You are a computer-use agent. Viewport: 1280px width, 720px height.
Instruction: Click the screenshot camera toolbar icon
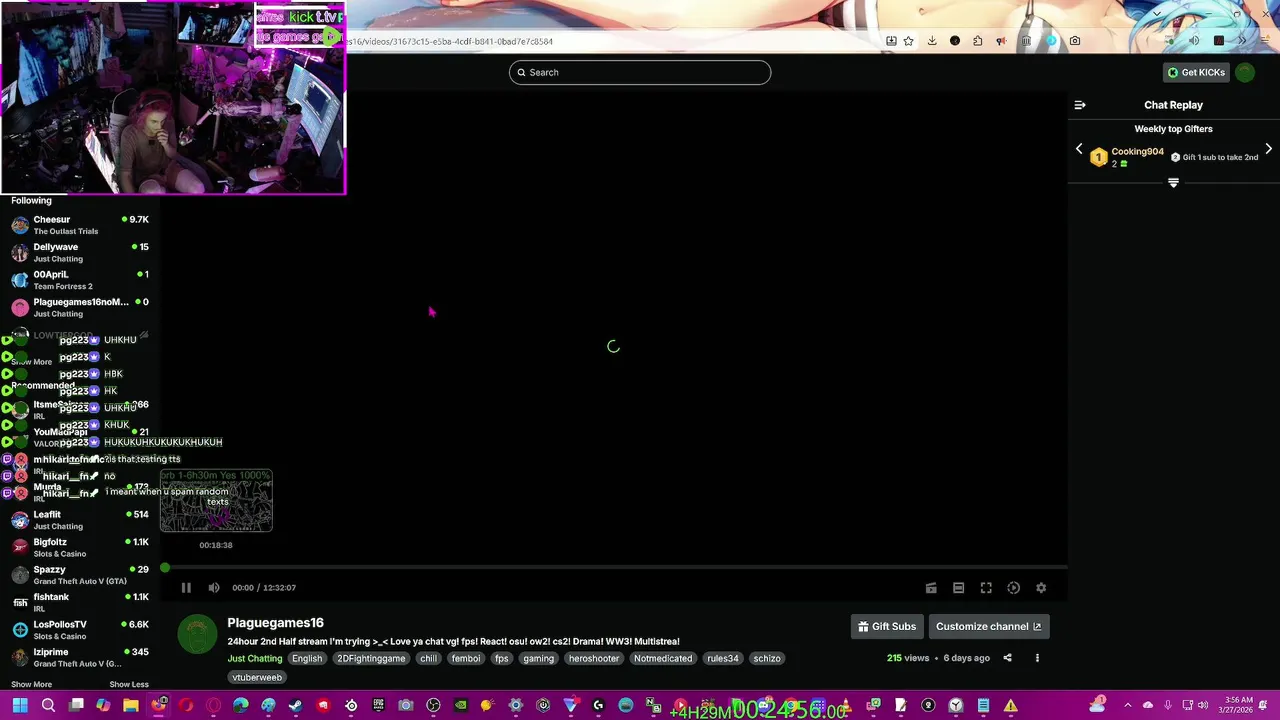pos(1075,41)
